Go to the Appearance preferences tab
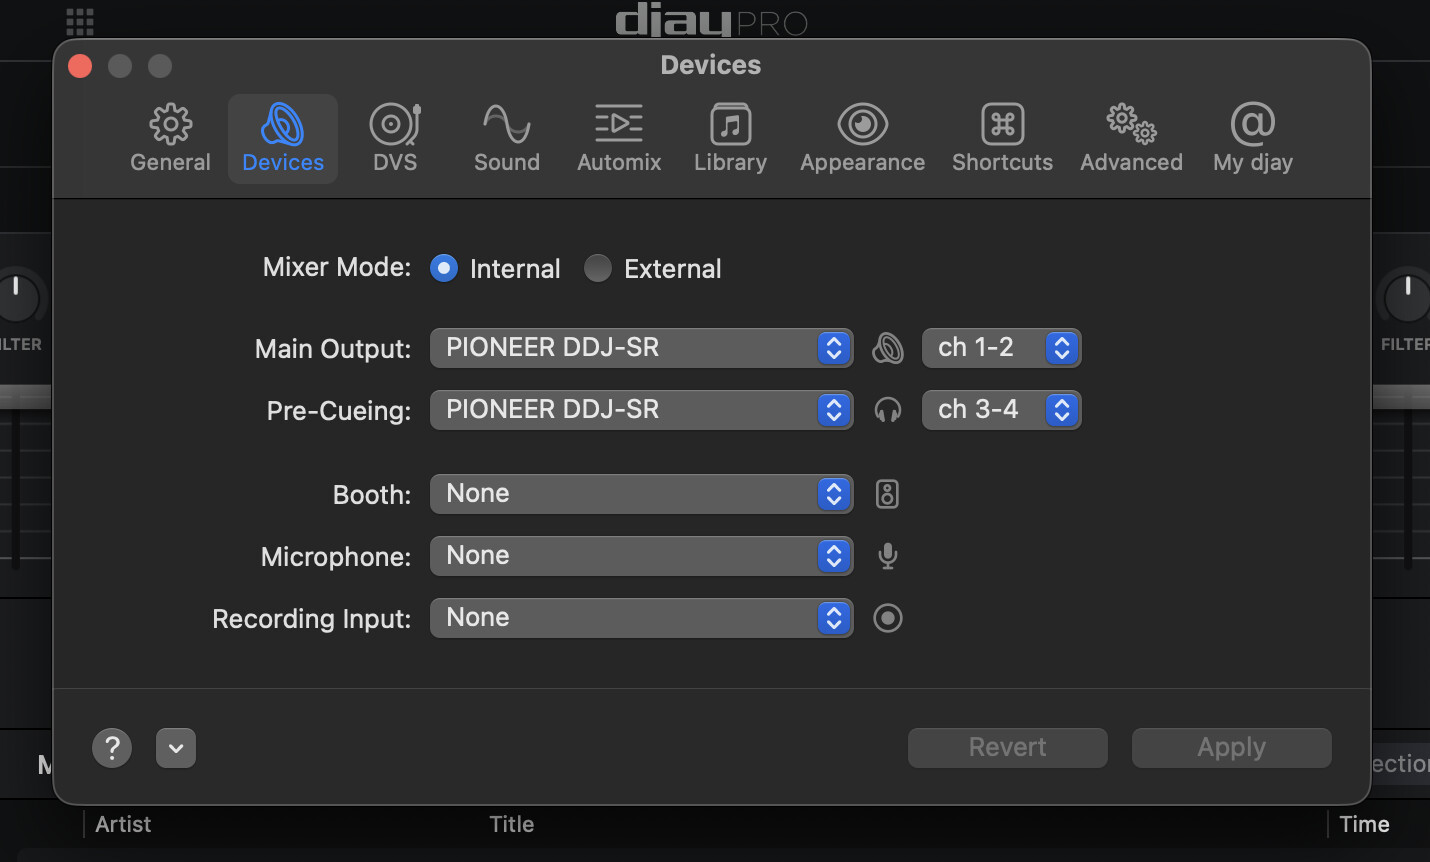The width and height of the screenshot is (1430, 862). pyautogui.click(x=862, y=138)
